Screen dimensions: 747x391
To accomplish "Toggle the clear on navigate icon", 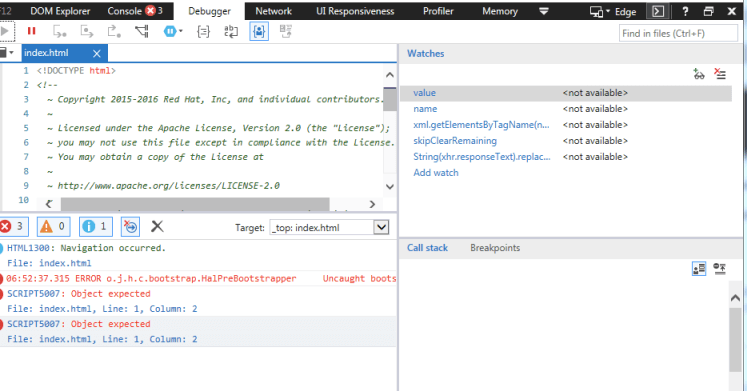I will click(131, 226).
